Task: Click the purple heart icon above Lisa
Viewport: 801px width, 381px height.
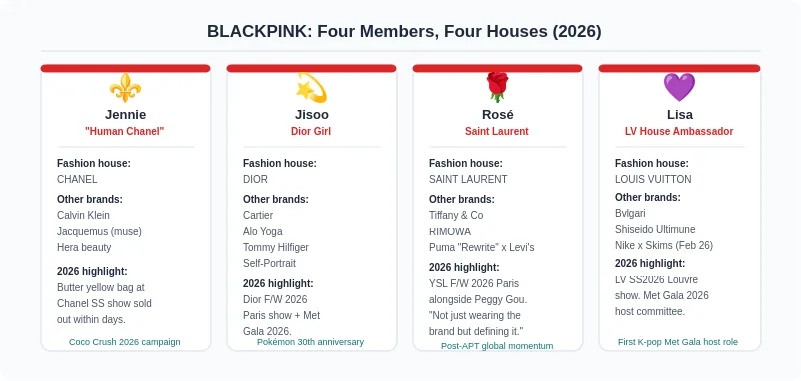Action: [x=679, y=87]
